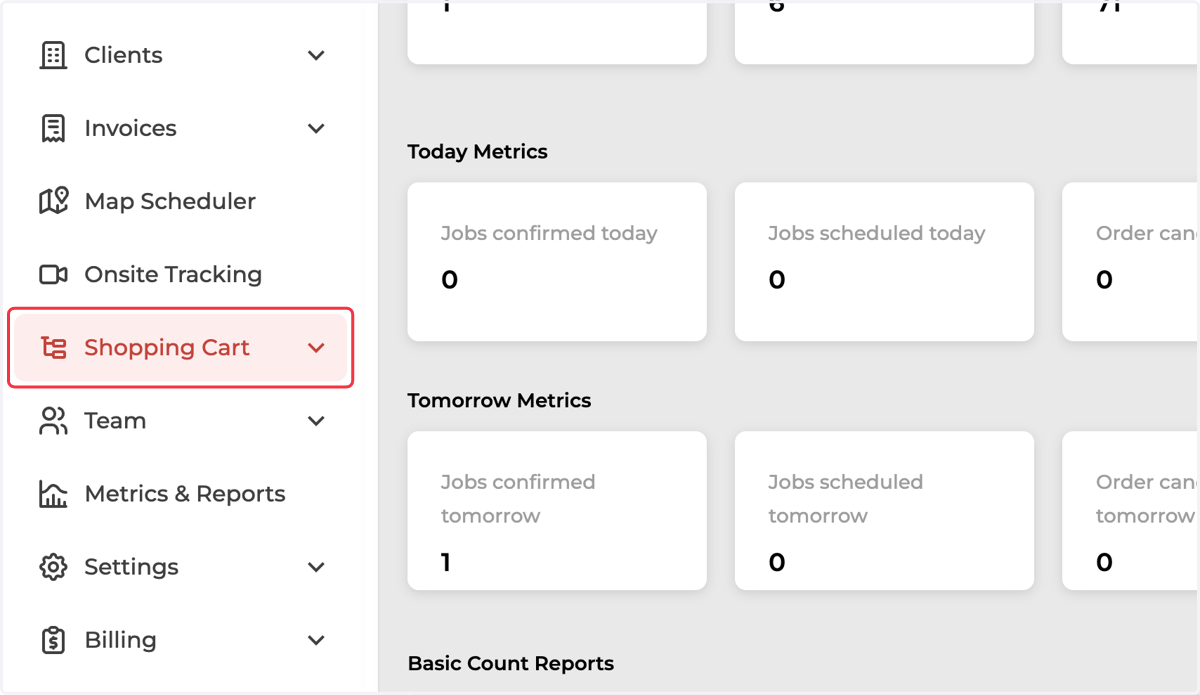The image size is (1200, 695).
Task: Open the Billing menu label
Action: 120,640
